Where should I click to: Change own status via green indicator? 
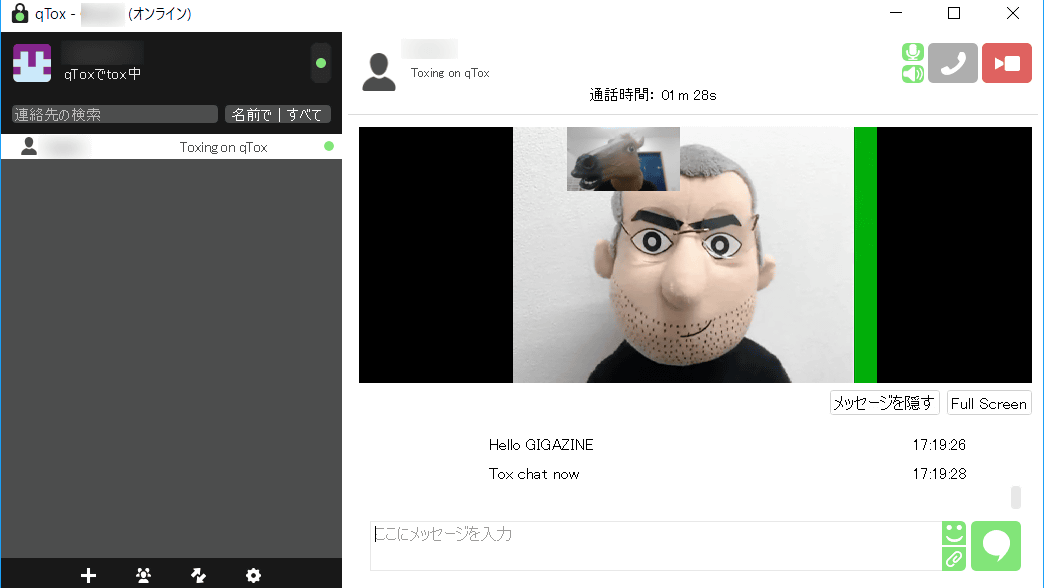[321, 63]
